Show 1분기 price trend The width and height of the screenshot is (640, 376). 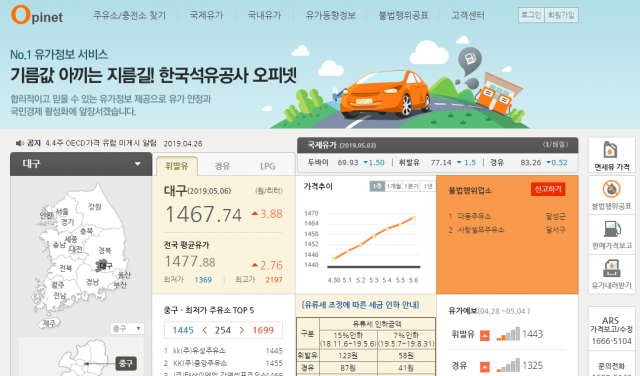pos(411,186)
